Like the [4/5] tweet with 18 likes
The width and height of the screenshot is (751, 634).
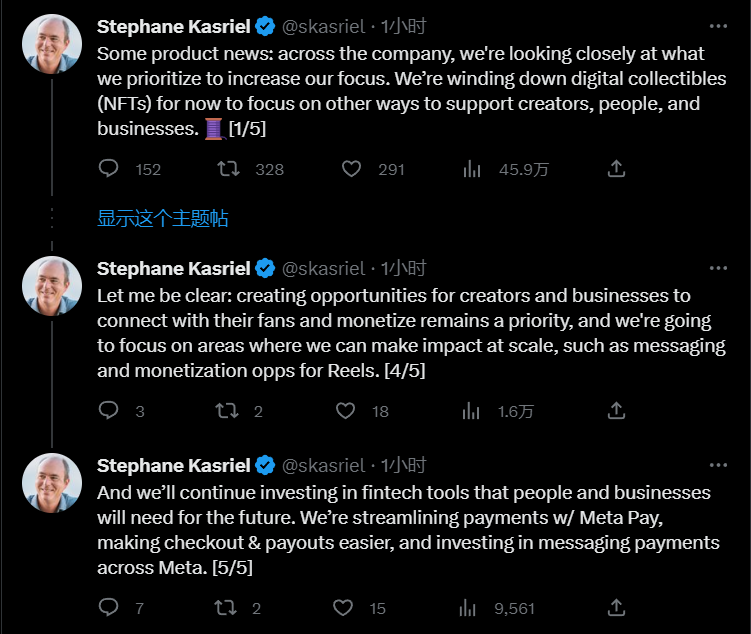pos(345,410)
